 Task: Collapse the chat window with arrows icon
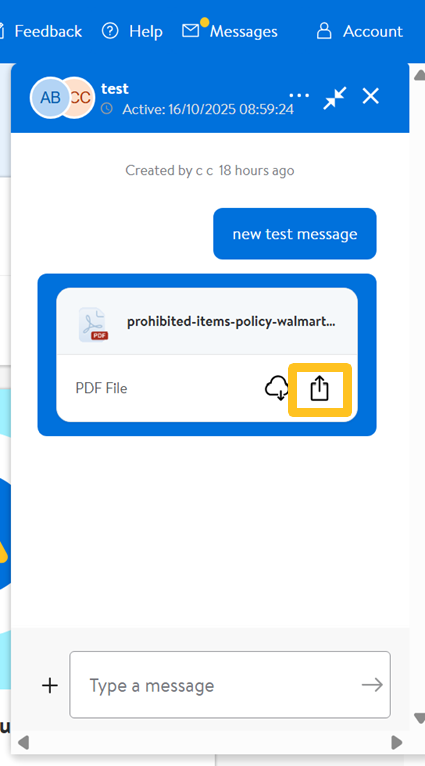[335, 97]
